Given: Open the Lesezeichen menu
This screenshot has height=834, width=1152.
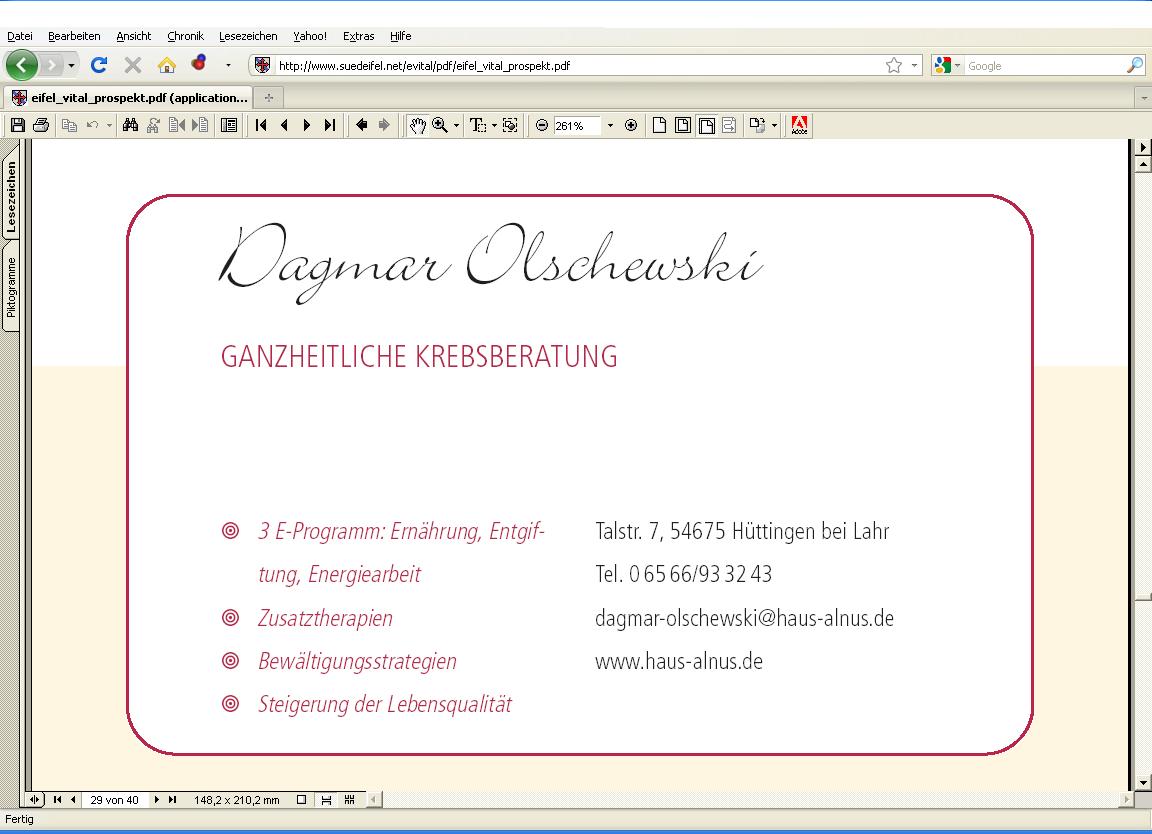Looking at the screenshot, I should (x=248, y=36).
